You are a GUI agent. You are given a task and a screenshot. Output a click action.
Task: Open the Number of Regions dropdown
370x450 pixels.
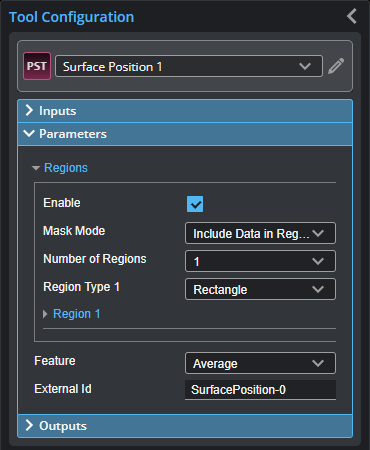click(x=260, y=261)
